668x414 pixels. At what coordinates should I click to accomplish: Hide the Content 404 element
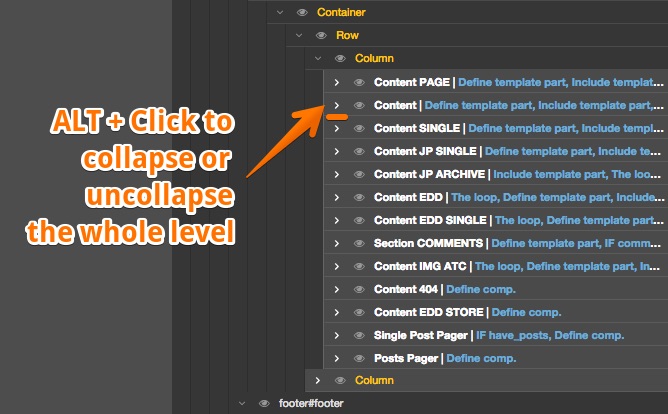point(359,289)
